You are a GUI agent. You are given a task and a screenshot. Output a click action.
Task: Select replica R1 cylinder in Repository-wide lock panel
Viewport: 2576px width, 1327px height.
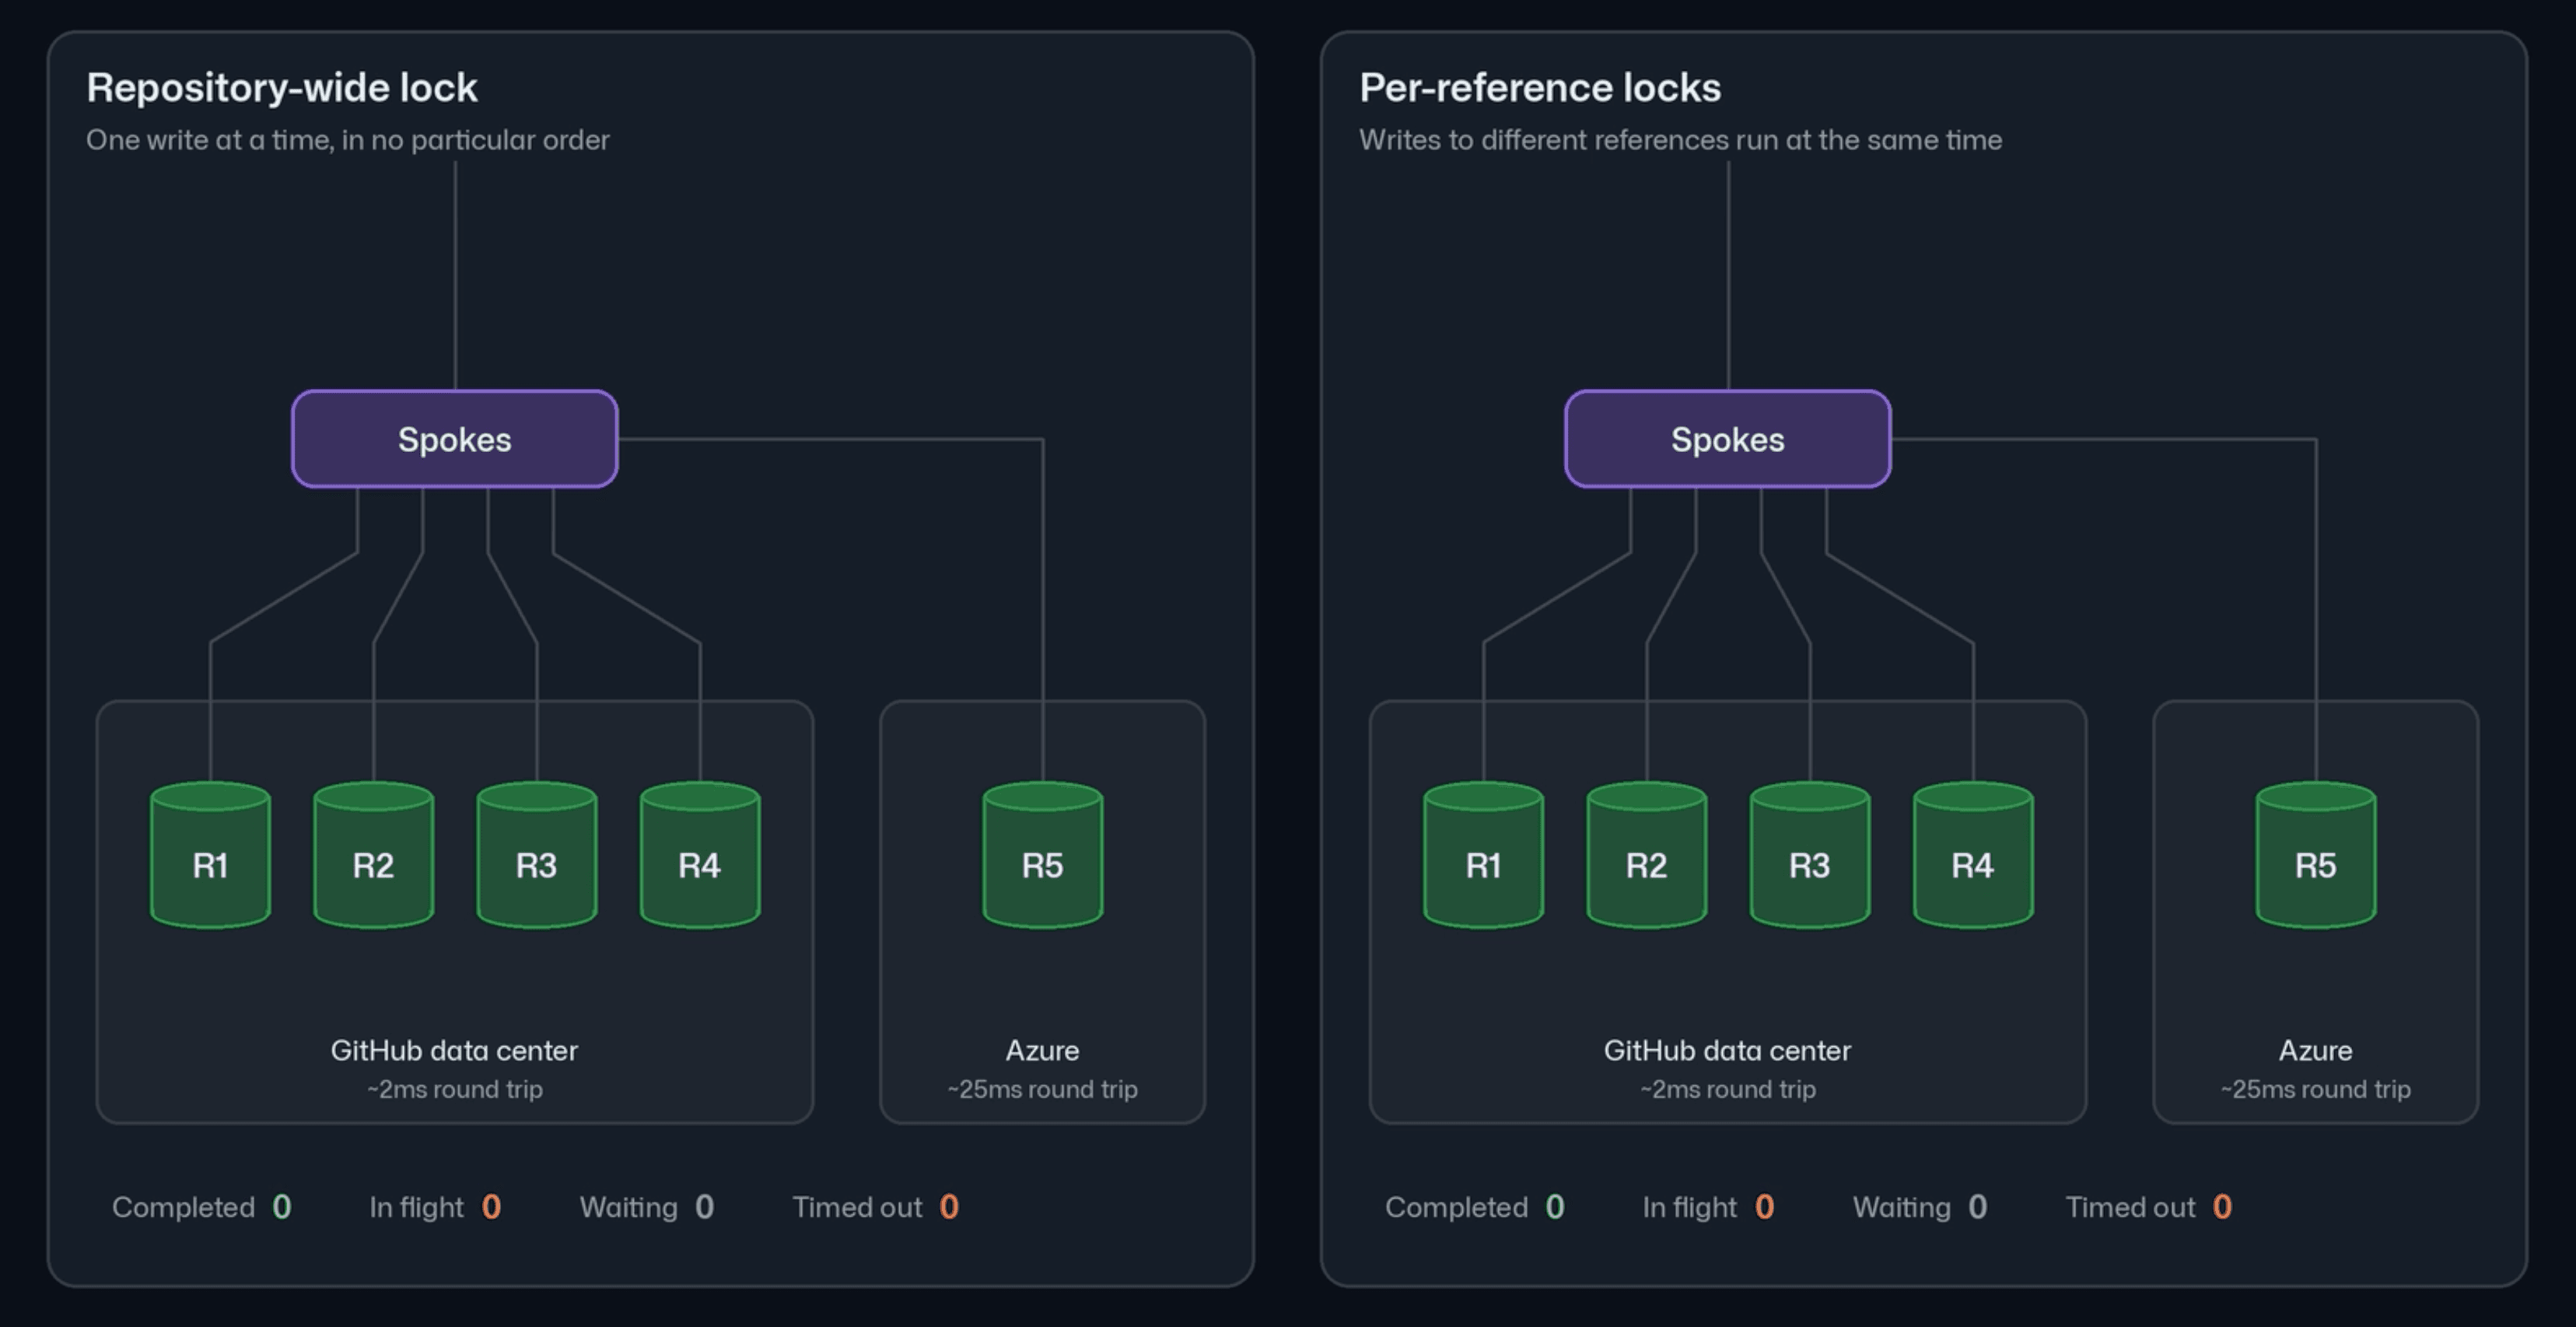click(x=210, y=855)
